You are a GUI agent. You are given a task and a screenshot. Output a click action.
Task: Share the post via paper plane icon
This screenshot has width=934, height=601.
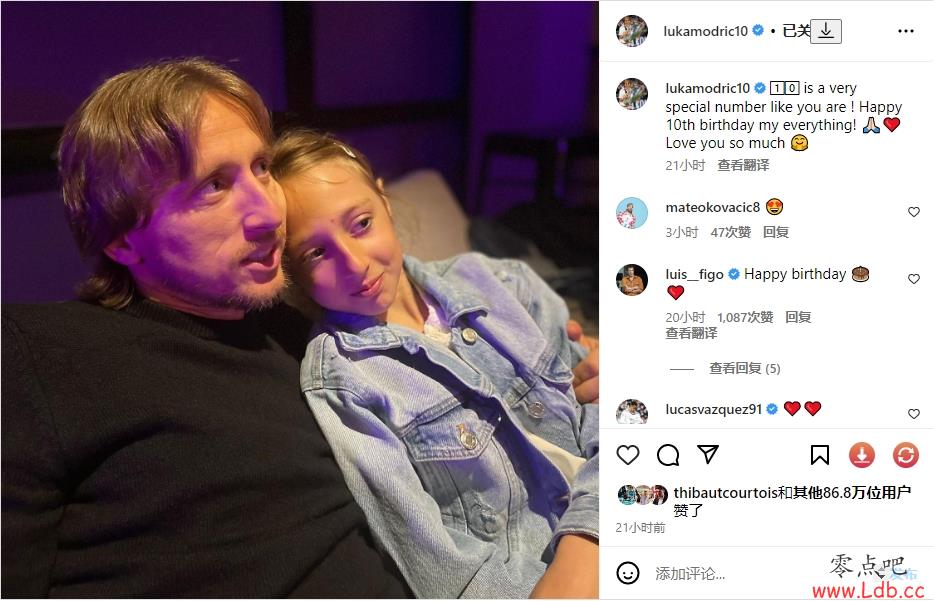pos(708,454)
